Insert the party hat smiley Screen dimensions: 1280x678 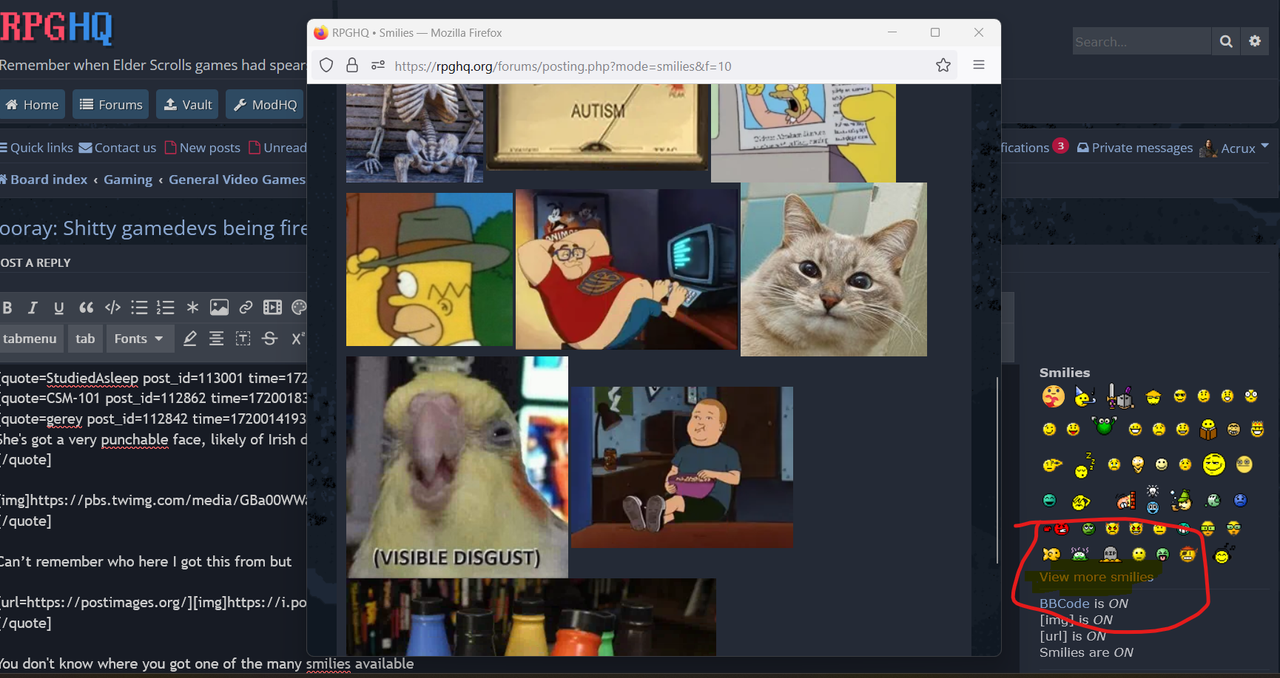[x=1084, y=397]
